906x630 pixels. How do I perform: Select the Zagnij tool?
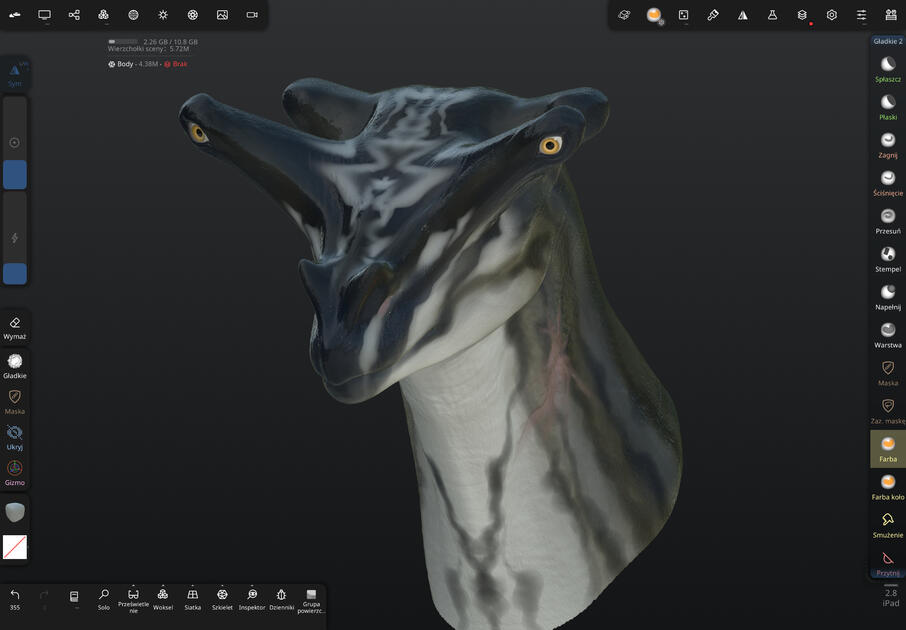click(888, 145)
